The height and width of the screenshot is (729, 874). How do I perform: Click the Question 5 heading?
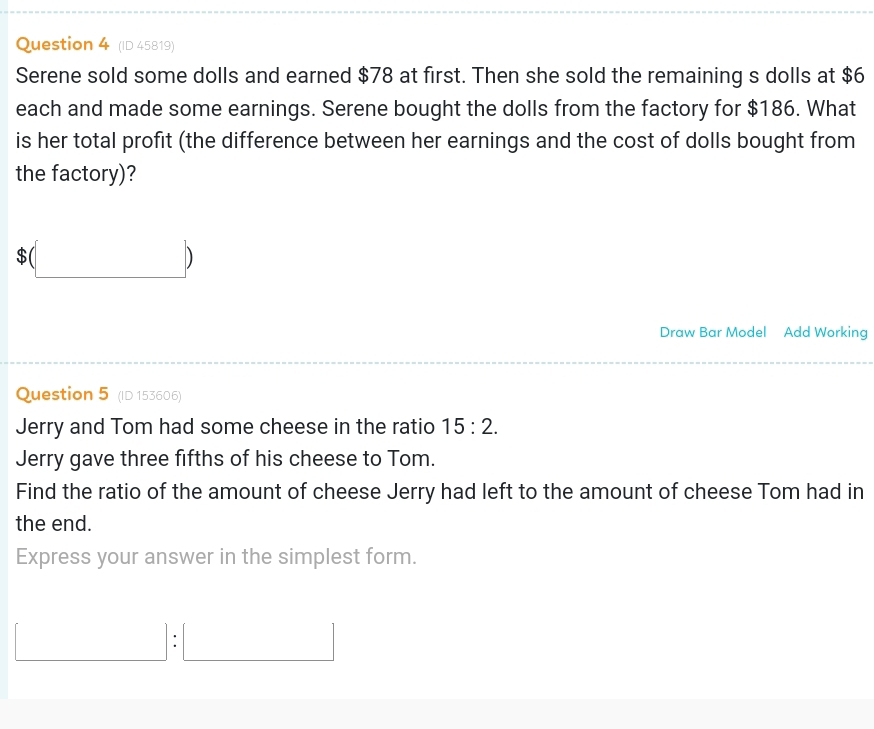(62, 394)
